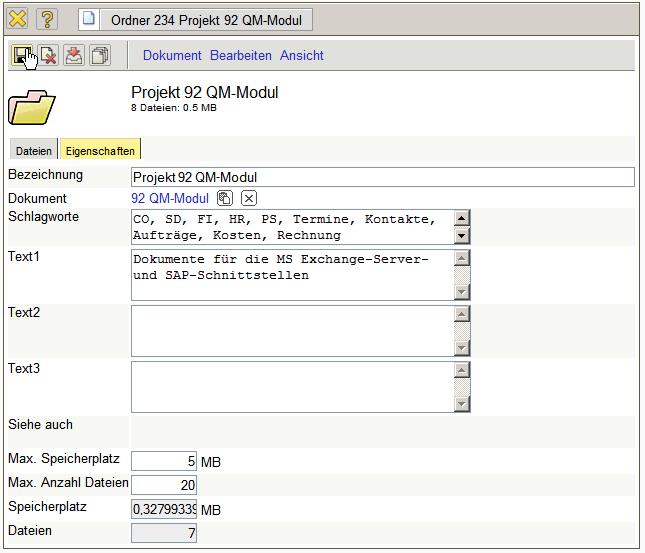
Task: Click inside the Schlagworte text area
Action: click(x=292, y=227)
